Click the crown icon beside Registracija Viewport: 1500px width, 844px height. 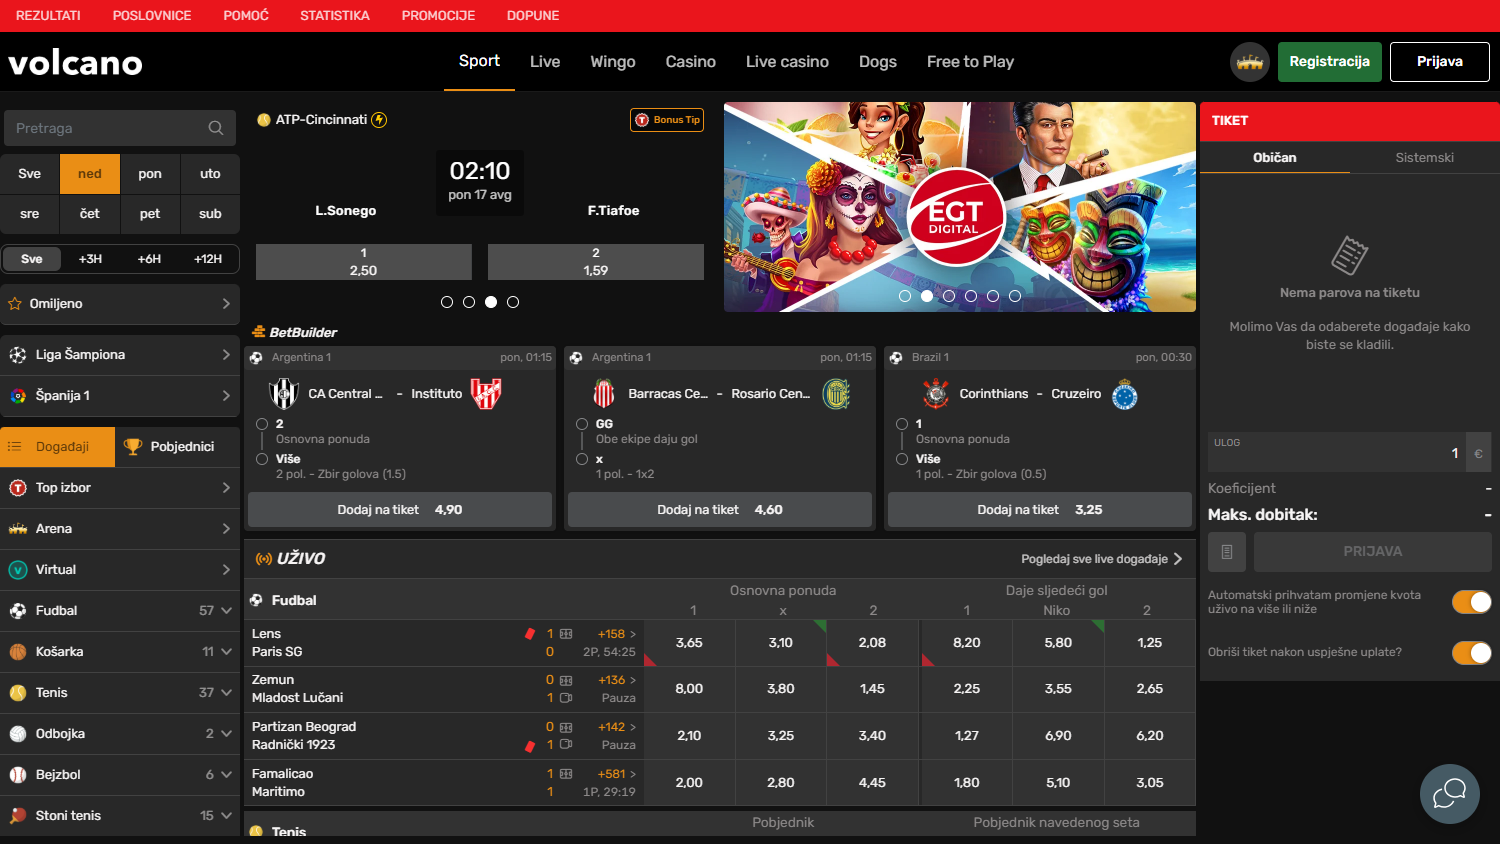1249,62
